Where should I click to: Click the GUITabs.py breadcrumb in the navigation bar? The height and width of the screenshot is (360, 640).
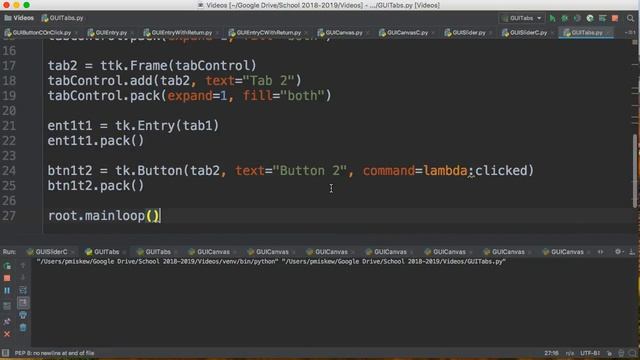tap(63, 18)
